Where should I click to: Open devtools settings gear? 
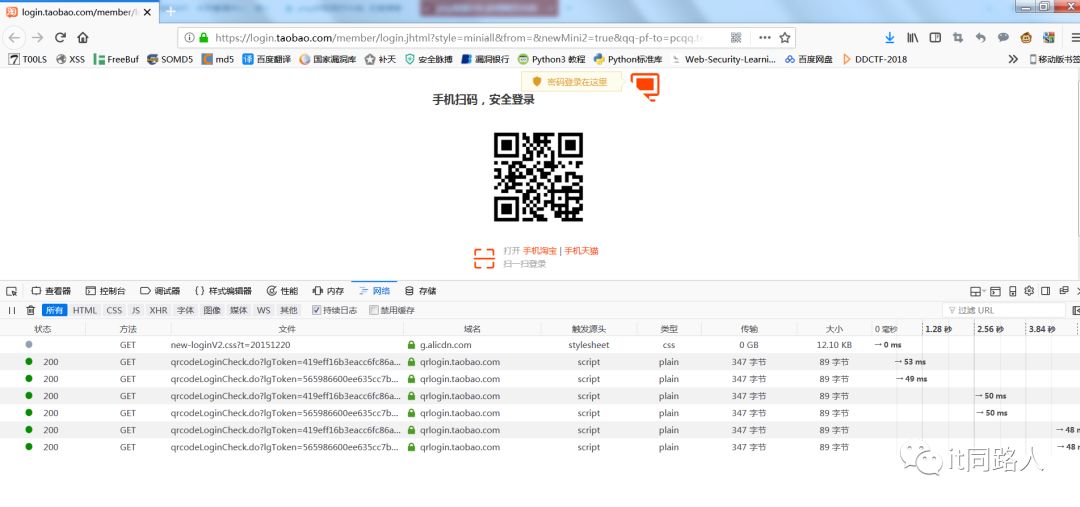(x=1029, y=291)
